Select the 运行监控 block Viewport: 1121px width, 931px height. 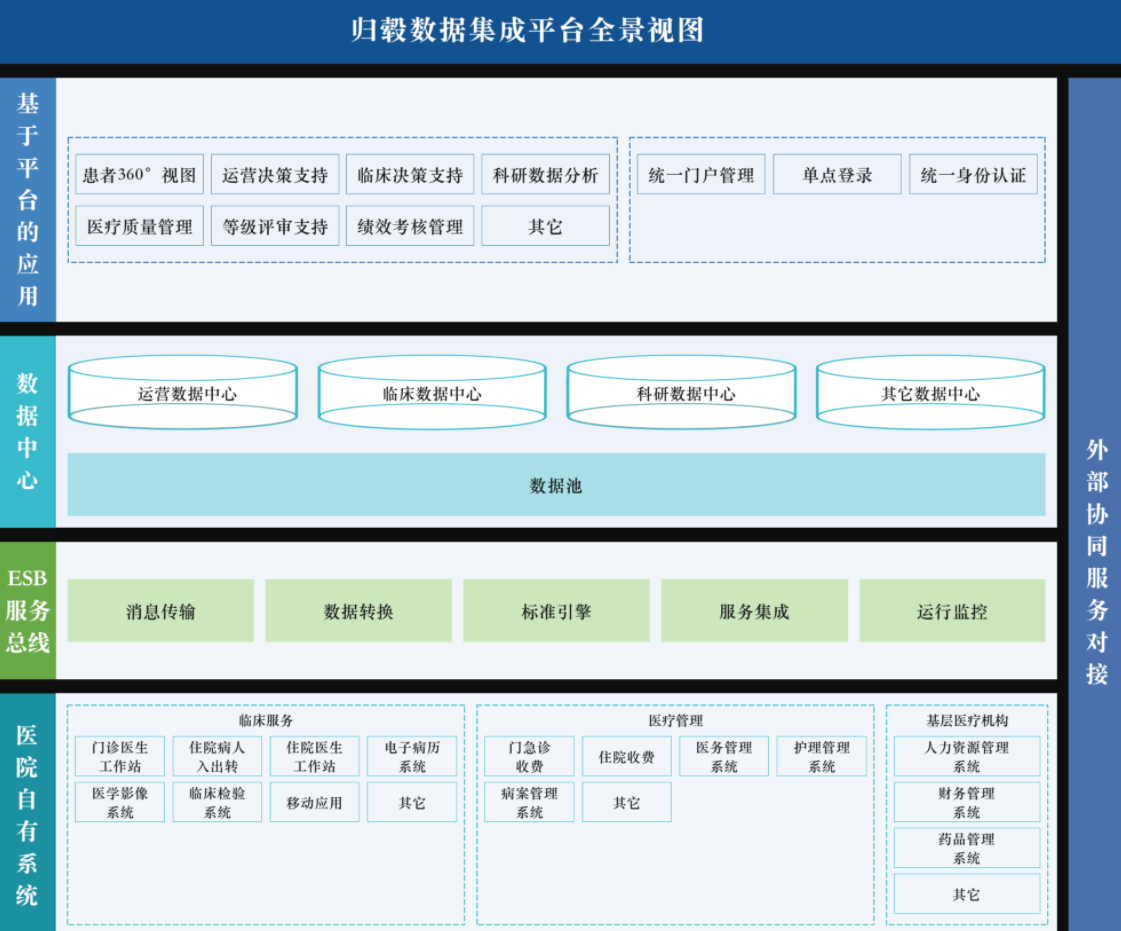point(952,611)
